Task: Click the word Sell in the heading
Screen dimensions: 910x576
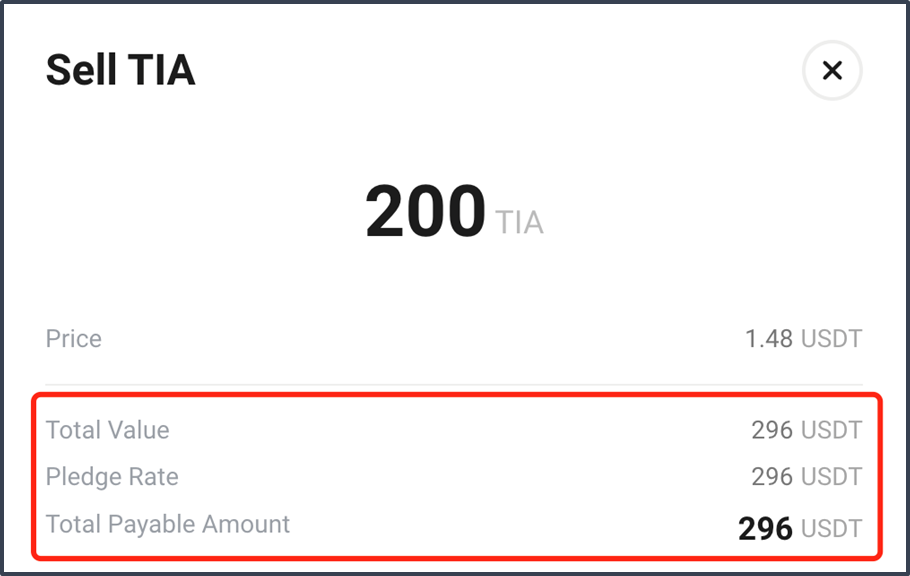Action: tap(81, 70)
